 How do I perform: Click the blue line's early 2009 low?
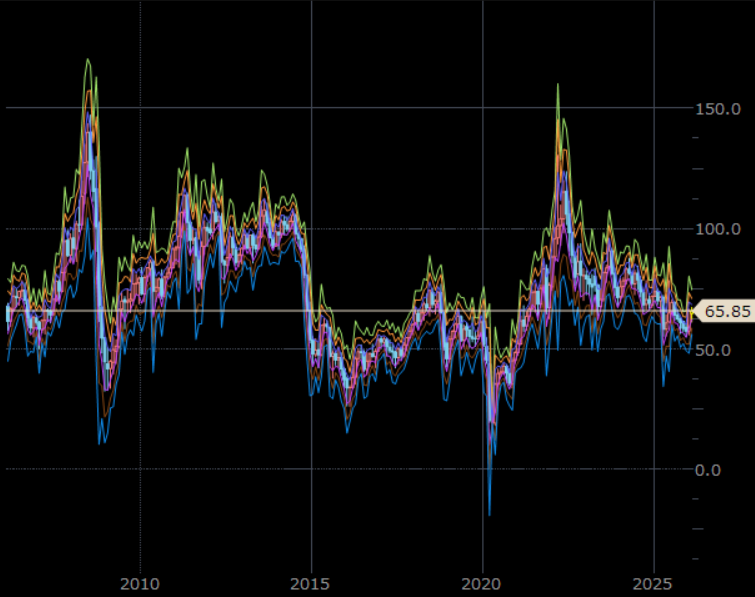click(x=100, y=443)
